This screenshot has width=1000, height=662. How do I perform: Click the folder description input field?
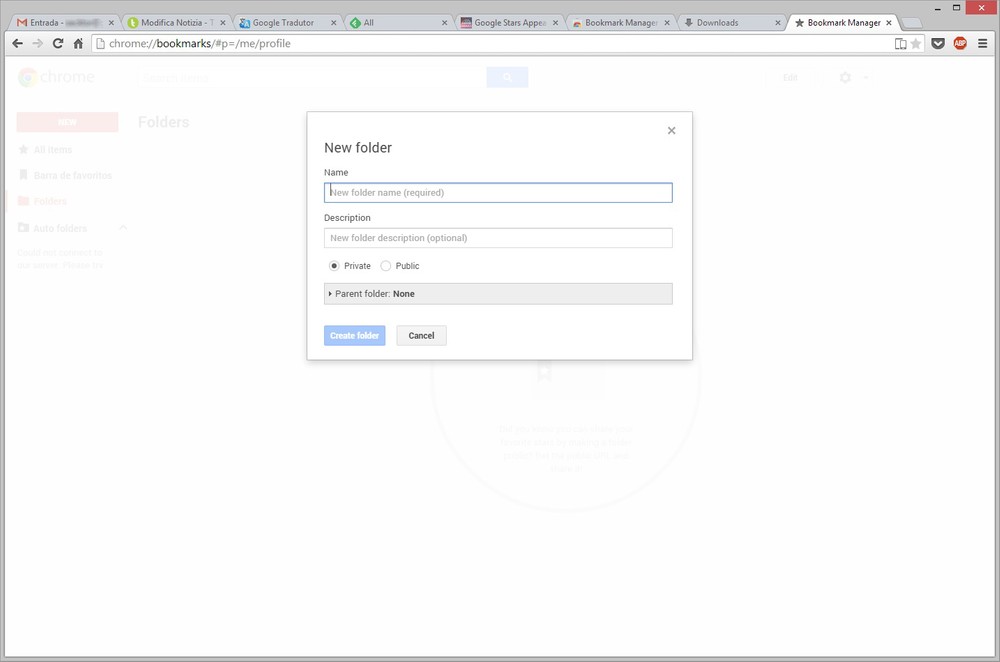pyautogui.click(x=498, y=238)
